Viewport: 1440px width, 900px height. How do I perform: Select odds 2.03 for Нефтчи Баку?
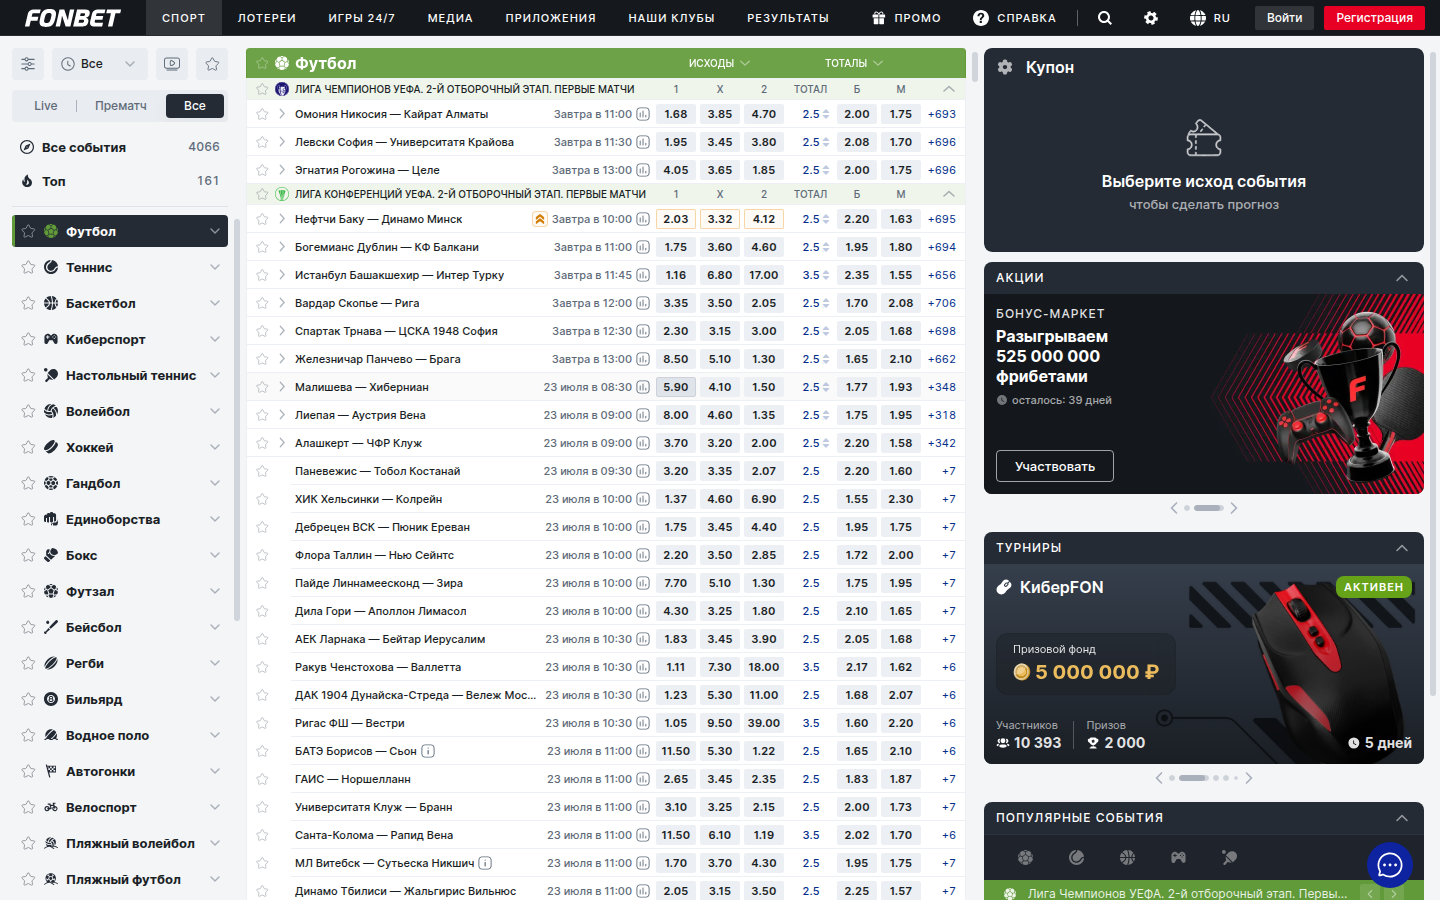pyautogui.click(x=676, y=219)
